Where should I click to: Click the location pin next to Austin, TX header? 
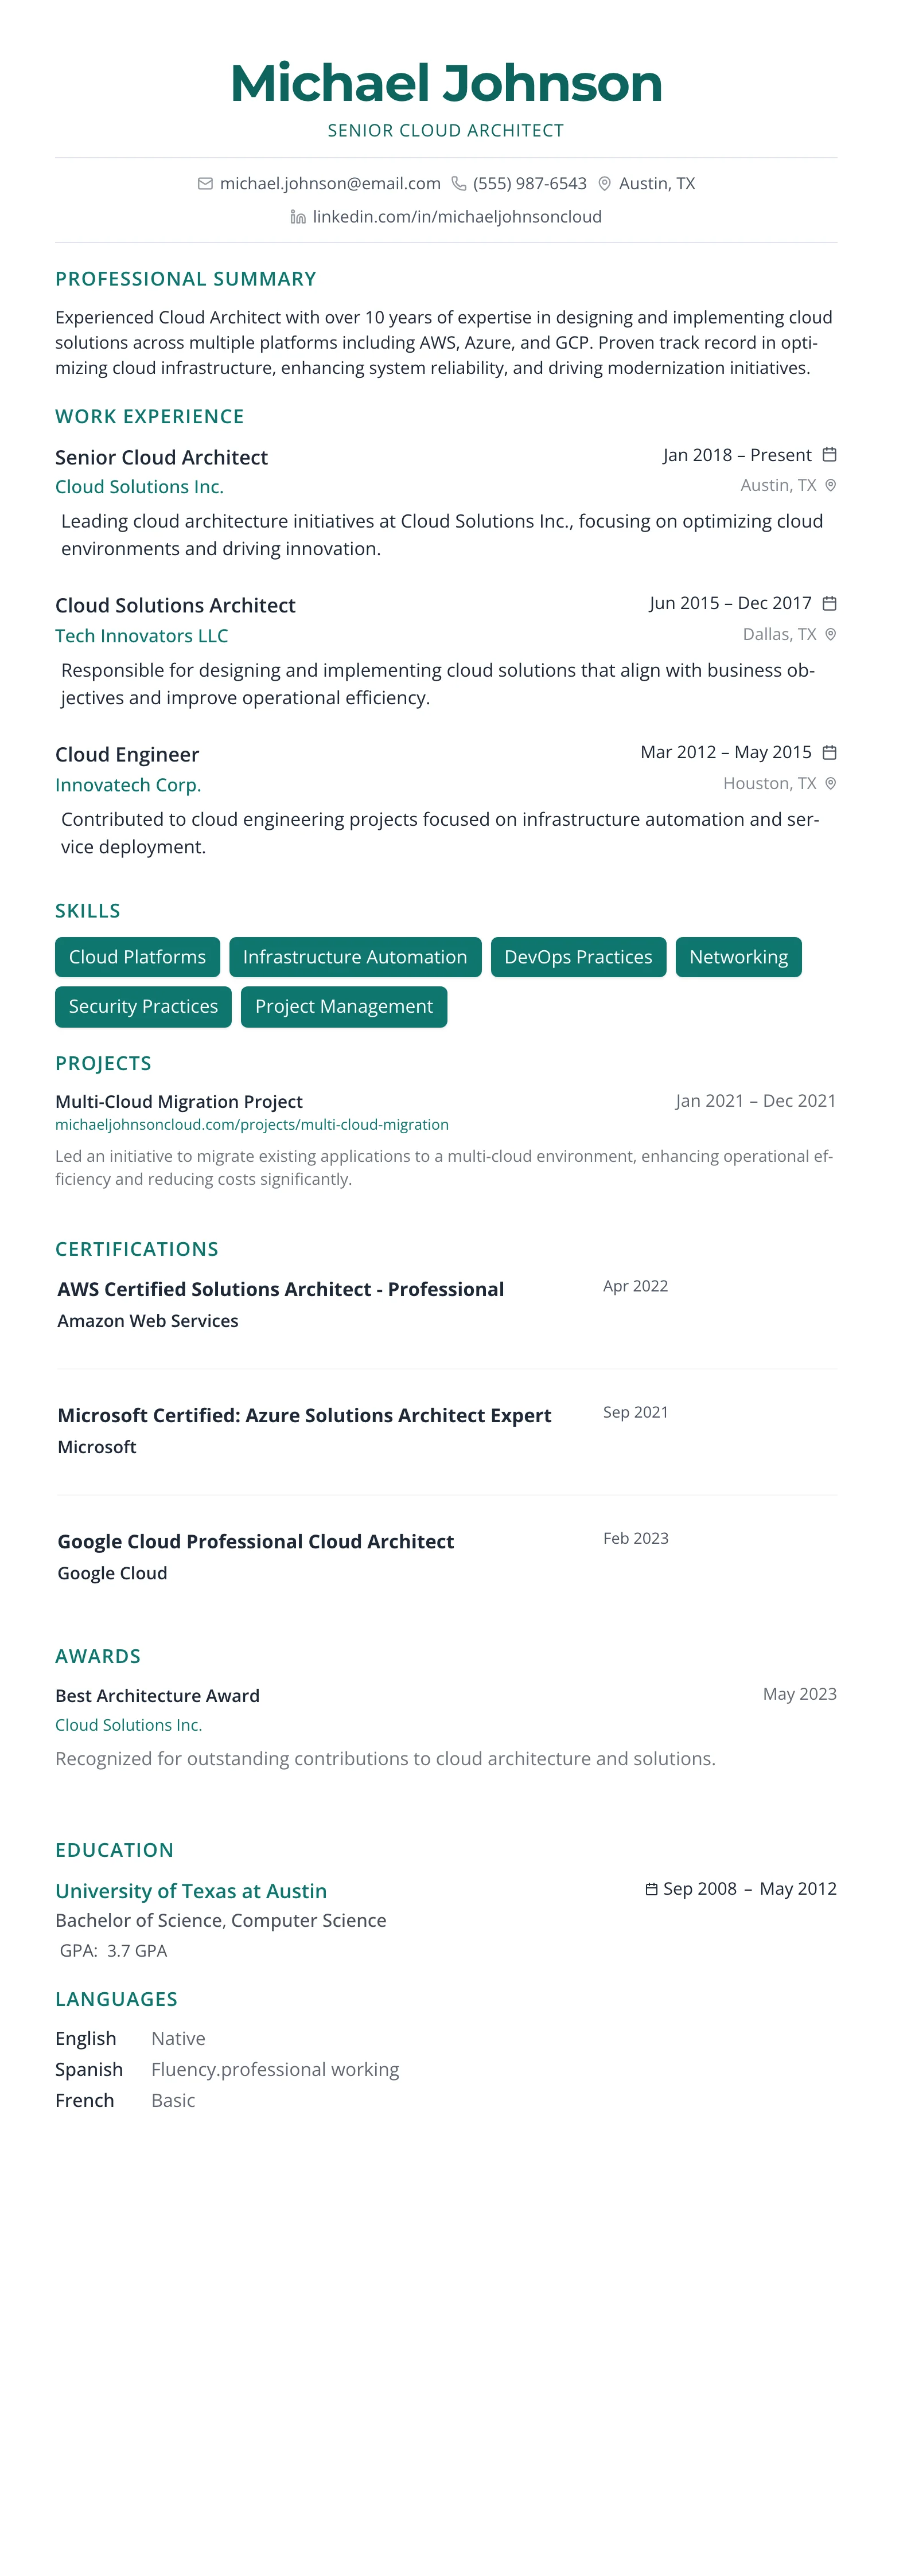604,183
